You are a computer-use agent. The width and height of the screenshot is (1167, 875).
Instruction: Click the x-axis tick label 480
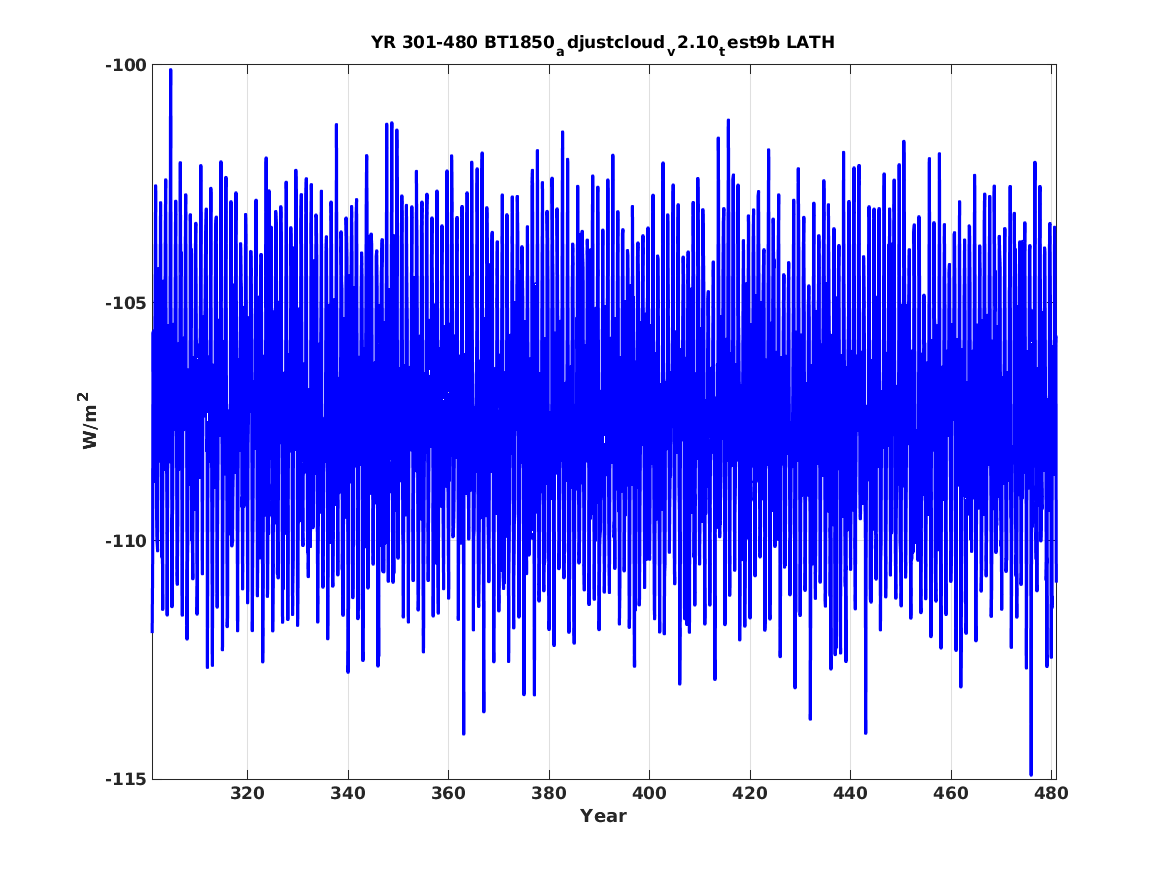[1052, 793]
